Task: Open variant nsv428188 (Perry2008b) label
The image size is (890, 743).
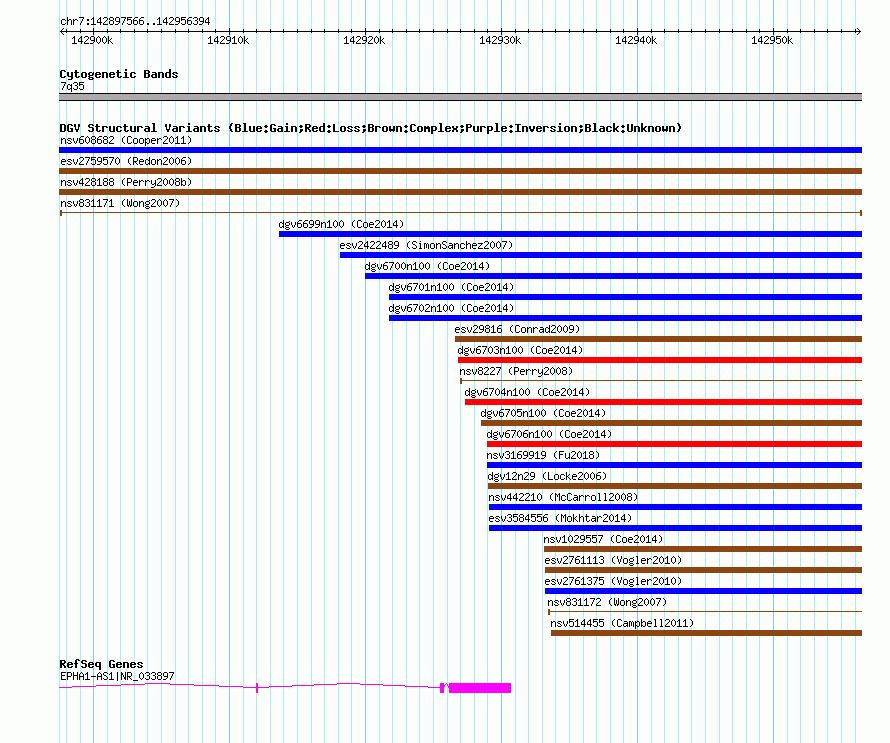Action: (x=126, y=182)
